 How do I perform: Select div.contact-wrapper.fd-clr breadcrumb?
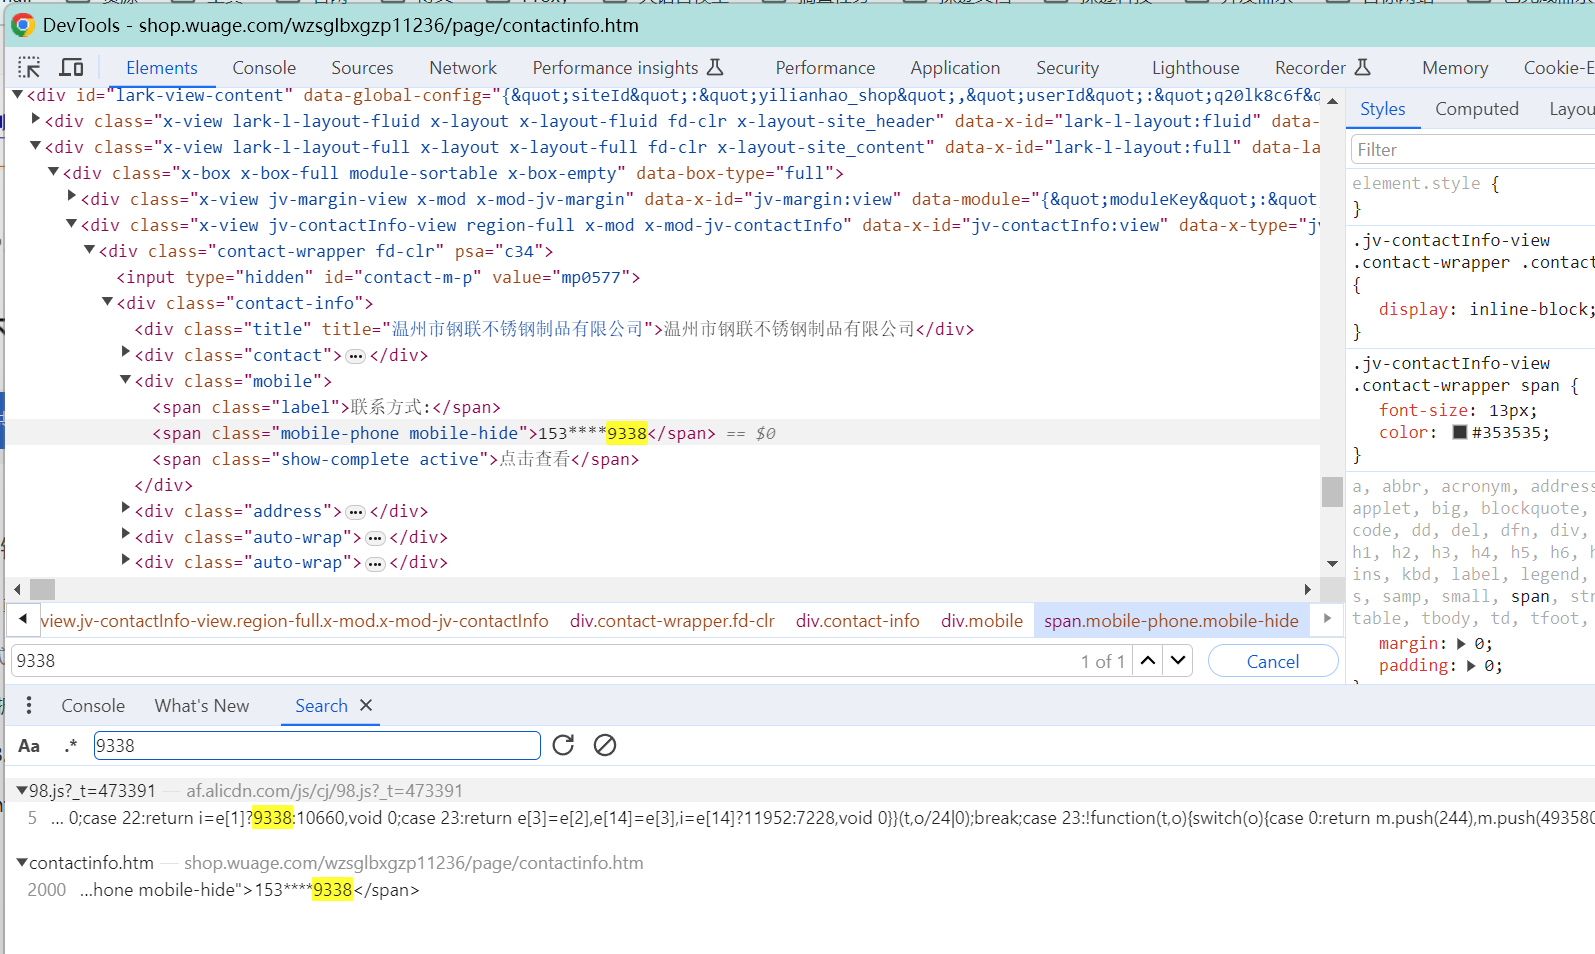672,621
